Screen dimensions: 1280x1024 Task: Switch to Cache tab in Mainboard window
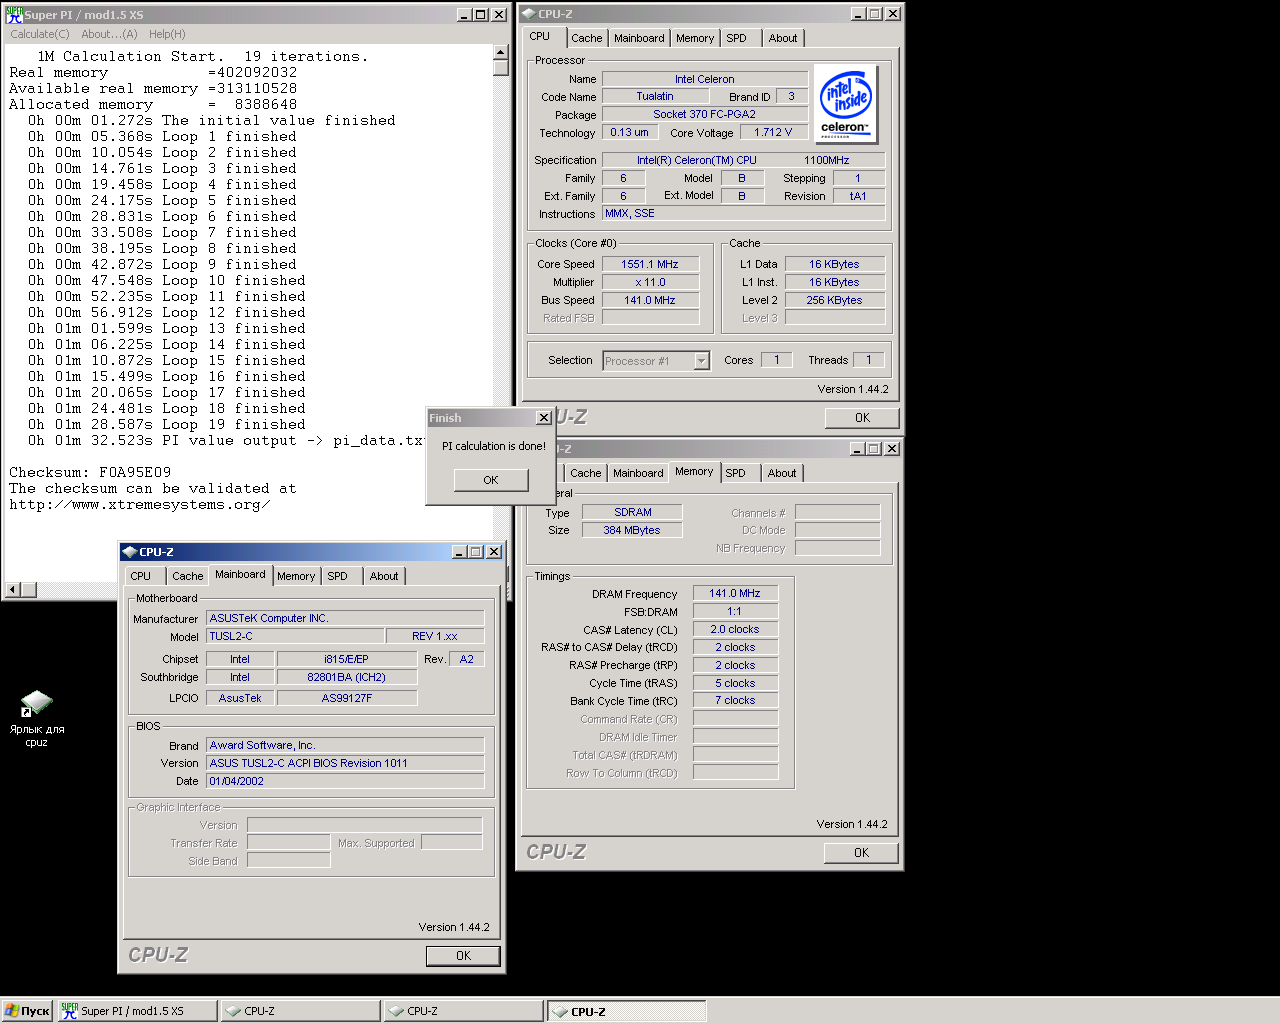pyautogui.click(x=188, y=576)
